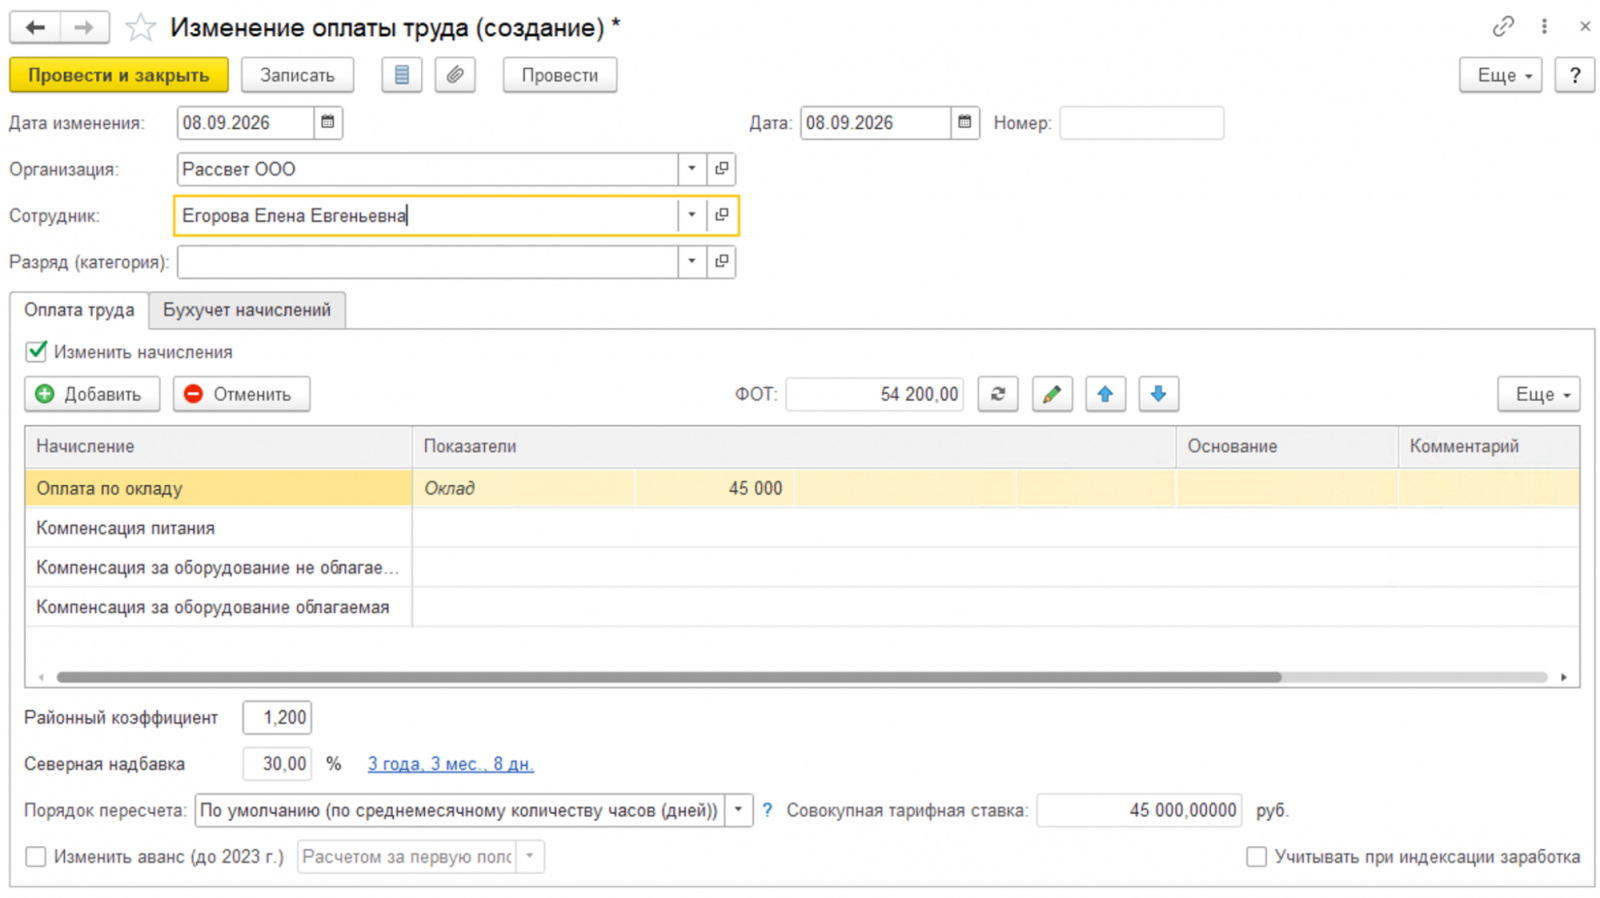Open the accruals table Еще menu
1600x898 pixels.
click(x=1538, y=394)
